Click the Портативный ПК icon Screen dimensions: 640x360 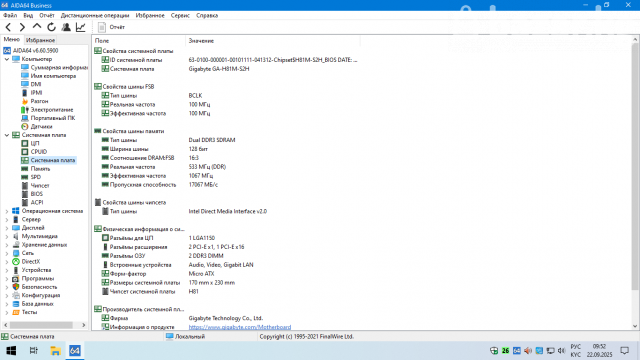click(x=25, y=118)
